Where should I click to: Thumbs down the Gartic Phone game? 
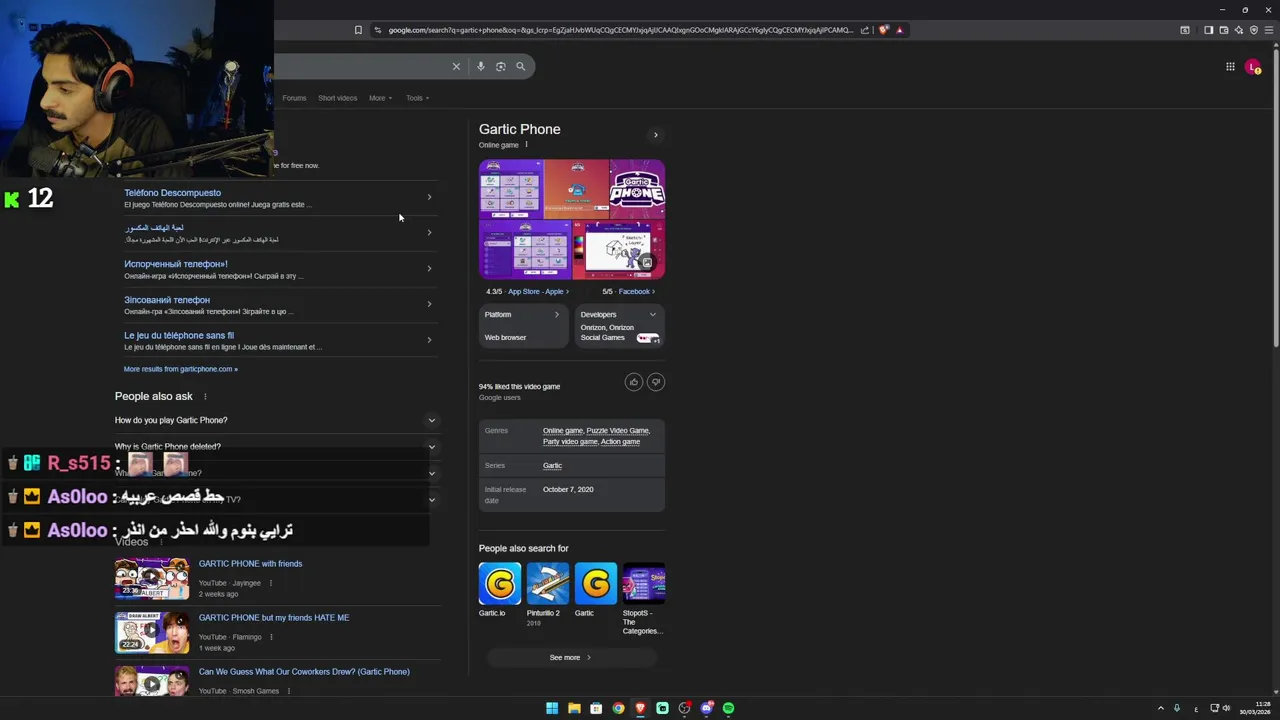click(x=656, y=381)
